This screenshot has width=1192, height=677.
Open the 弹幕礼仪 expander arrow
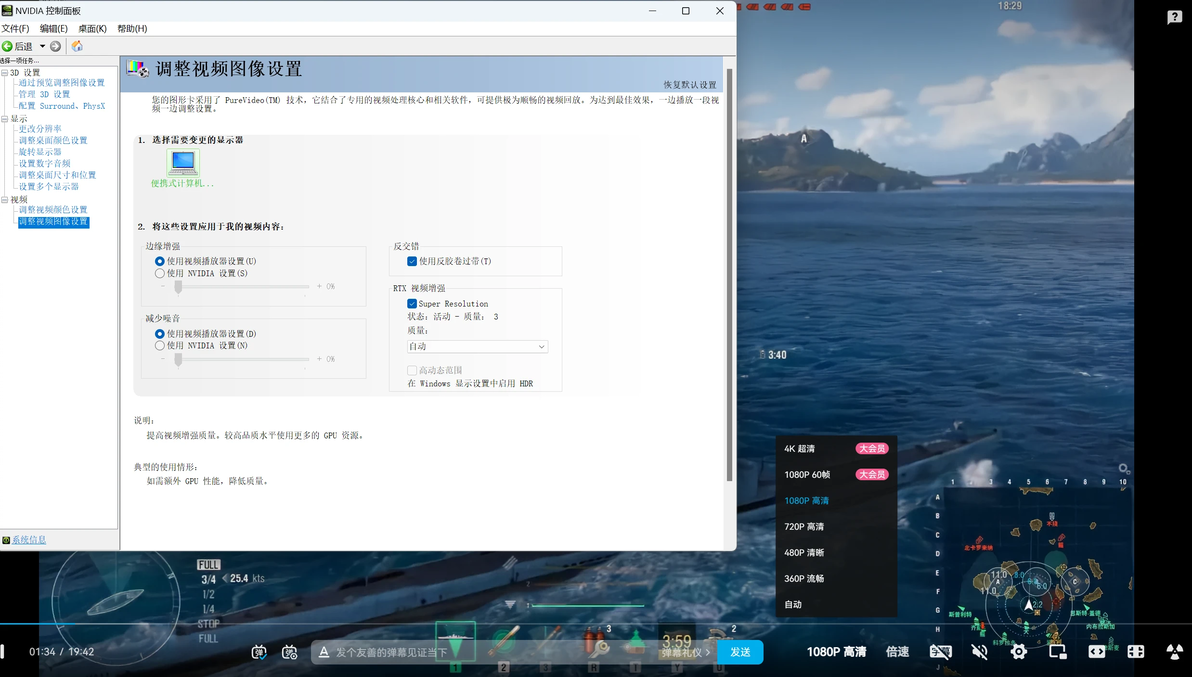coord(709,653)
